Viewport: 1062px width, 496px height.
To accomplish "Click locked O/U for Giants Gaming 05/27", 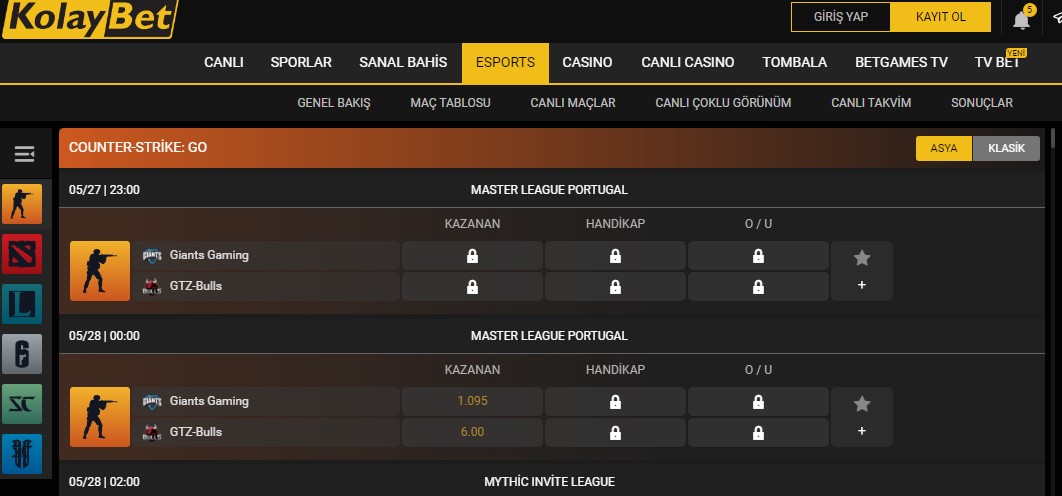I will 758,255.
